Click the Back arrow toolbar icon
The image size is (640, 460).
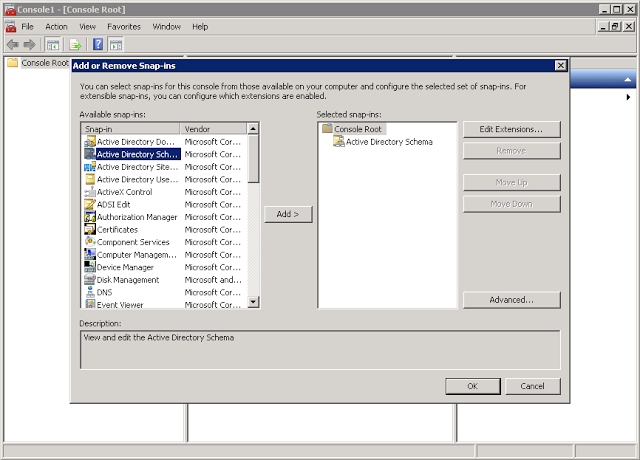click(13, 44)
